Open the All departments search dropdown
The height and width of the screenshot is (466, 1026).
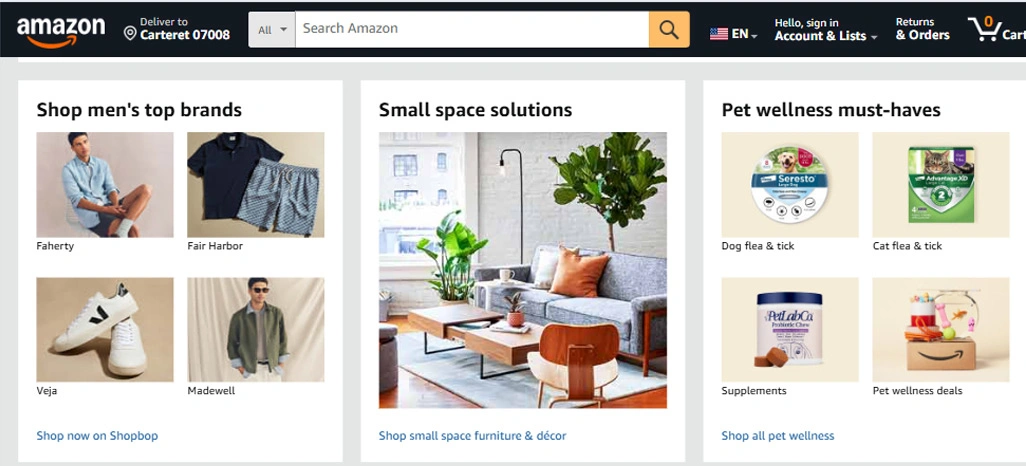point(272,29)
